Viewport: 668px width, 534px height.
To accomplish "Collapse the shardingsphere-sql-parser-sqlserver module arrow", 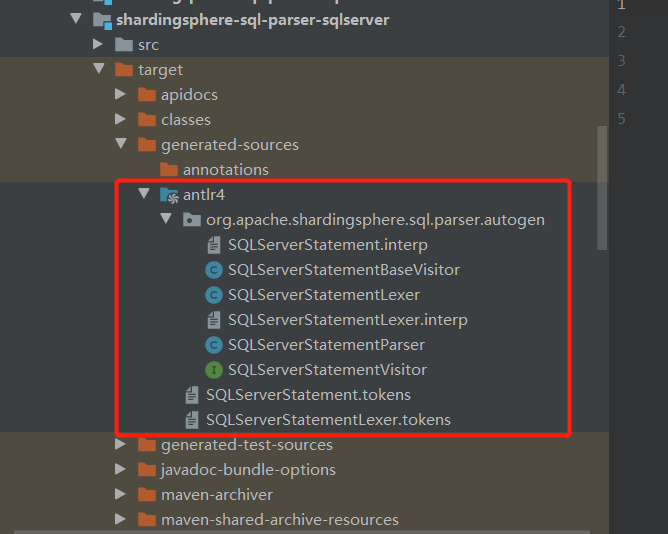I will [76, 19].
